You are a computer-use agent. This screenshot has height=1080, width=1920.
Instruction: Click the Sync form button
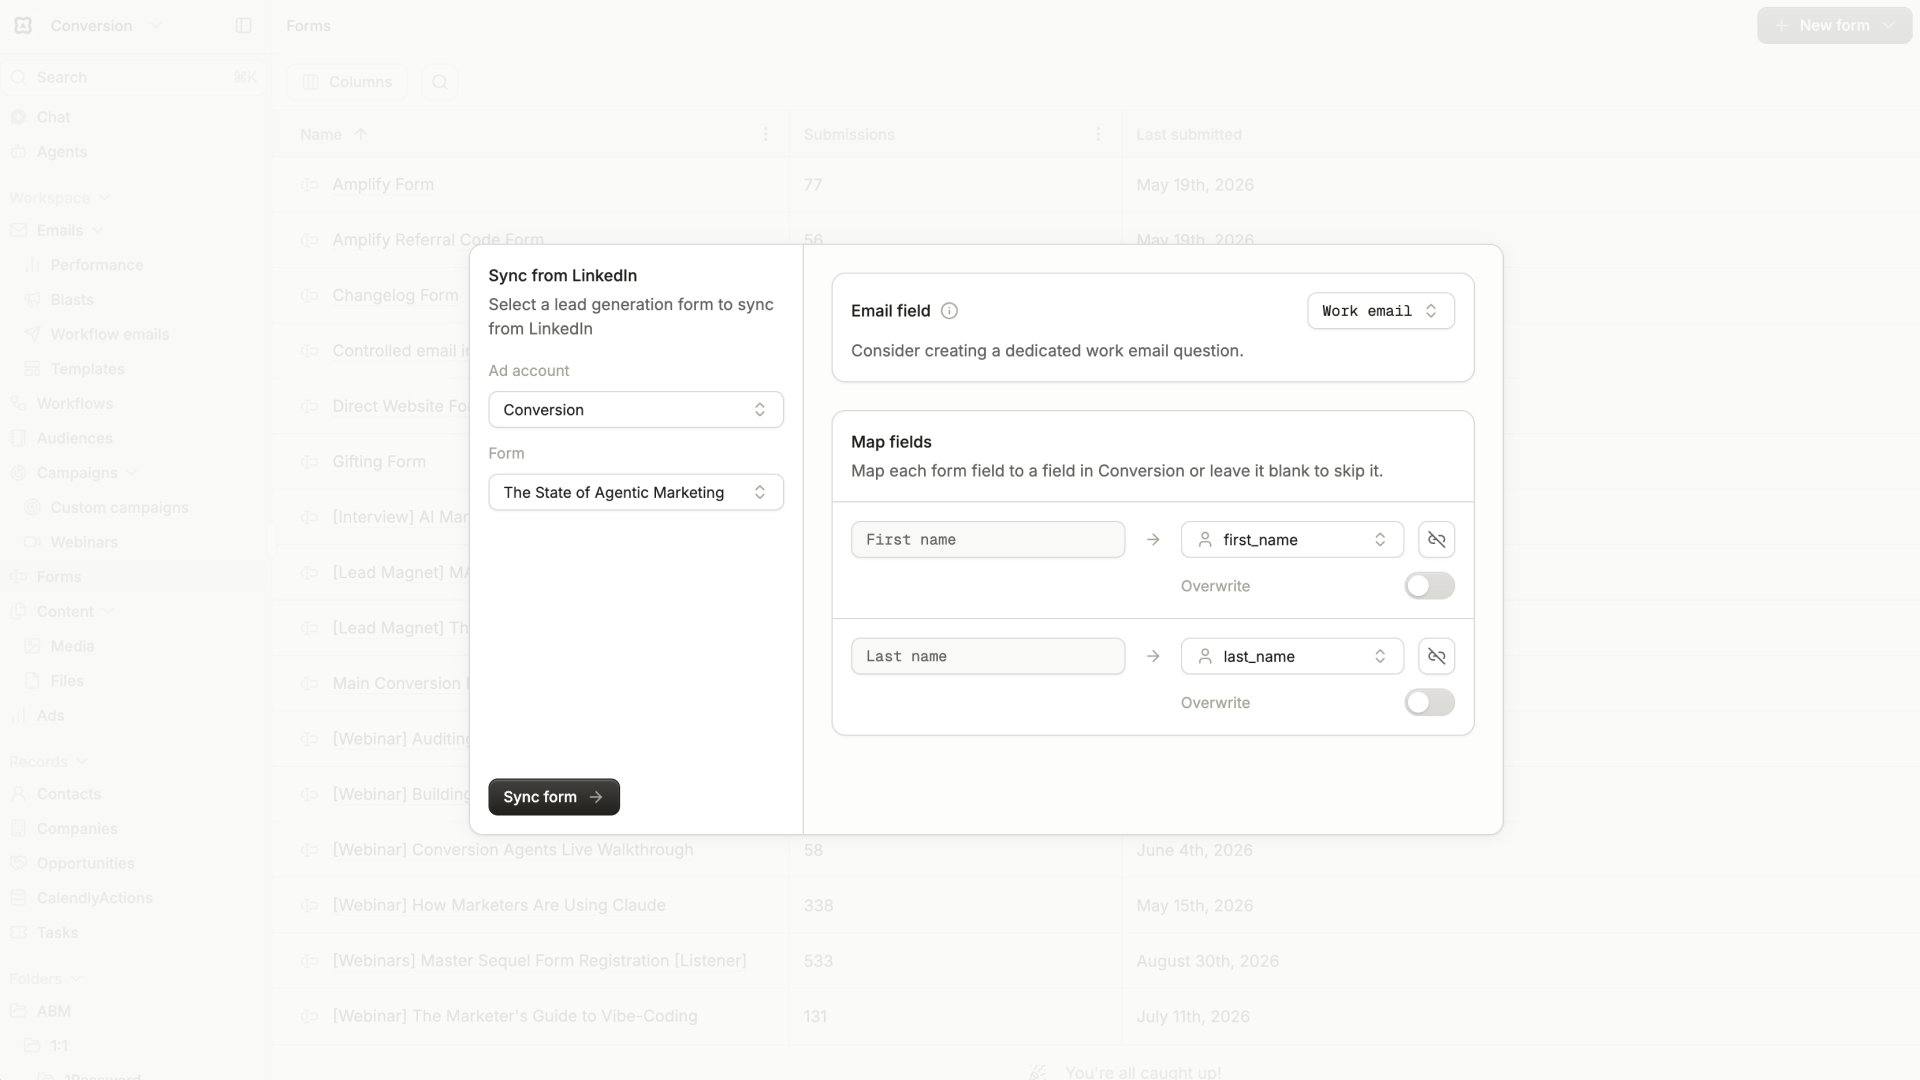tap(554, 797)
